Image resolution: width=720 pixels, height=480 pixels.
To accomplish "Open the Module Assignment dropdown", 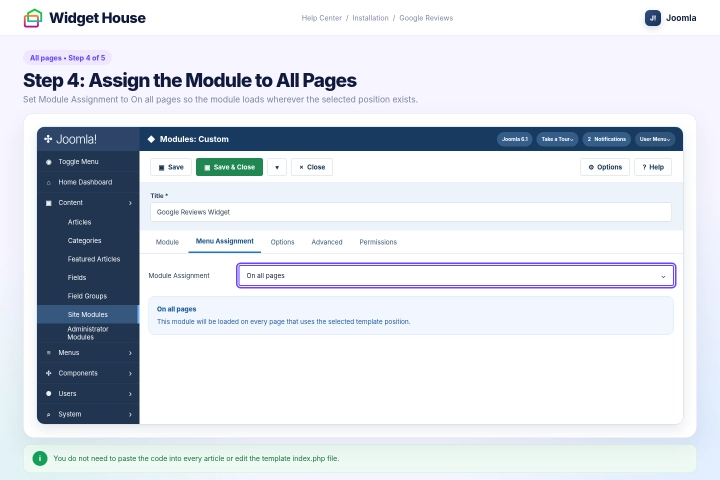I will pyautogui.click(x=456, y=276).
